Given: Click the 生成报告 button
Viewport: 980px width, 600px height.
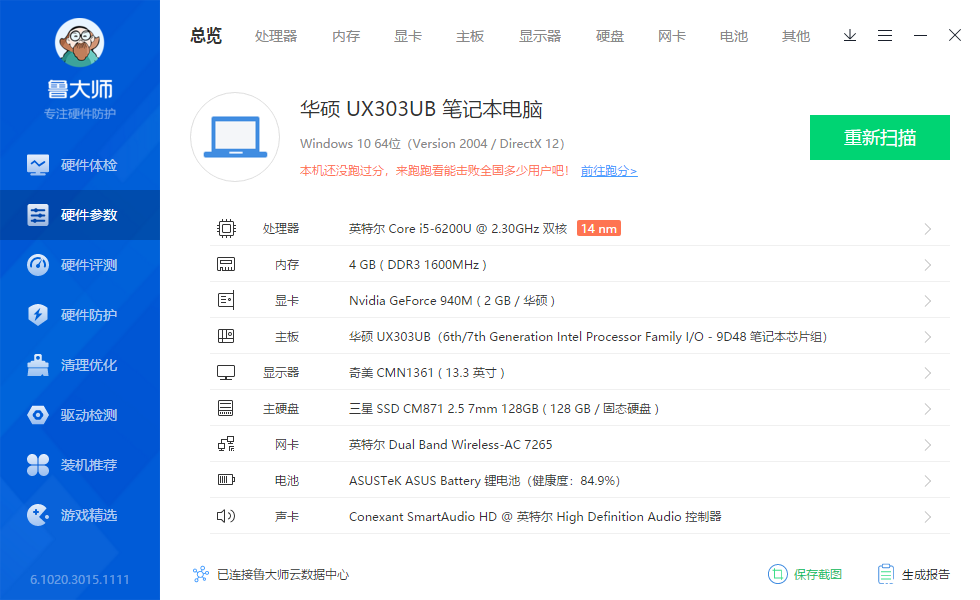Looking at the screenshot, I should point(914,574).
